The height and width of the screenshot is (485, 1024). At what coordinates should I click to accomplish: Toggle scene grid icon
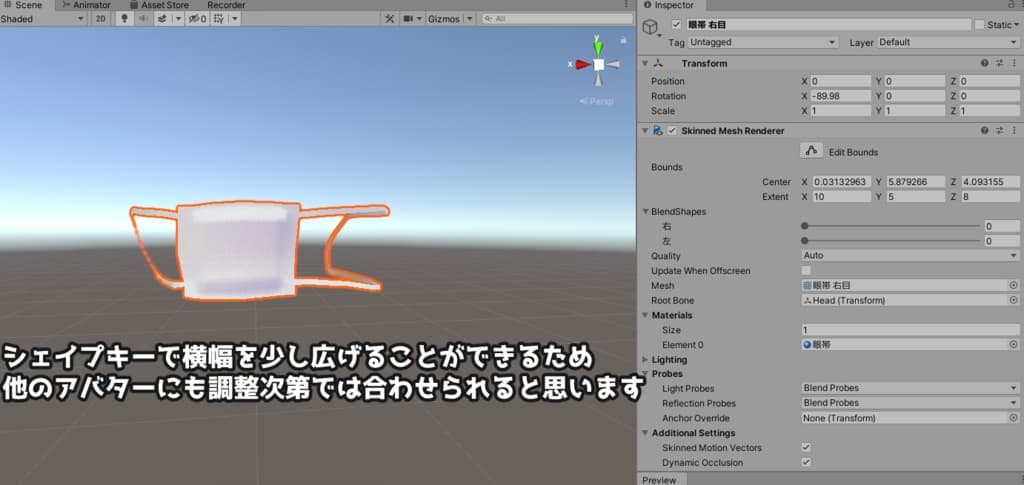click(x=220, y=19)
